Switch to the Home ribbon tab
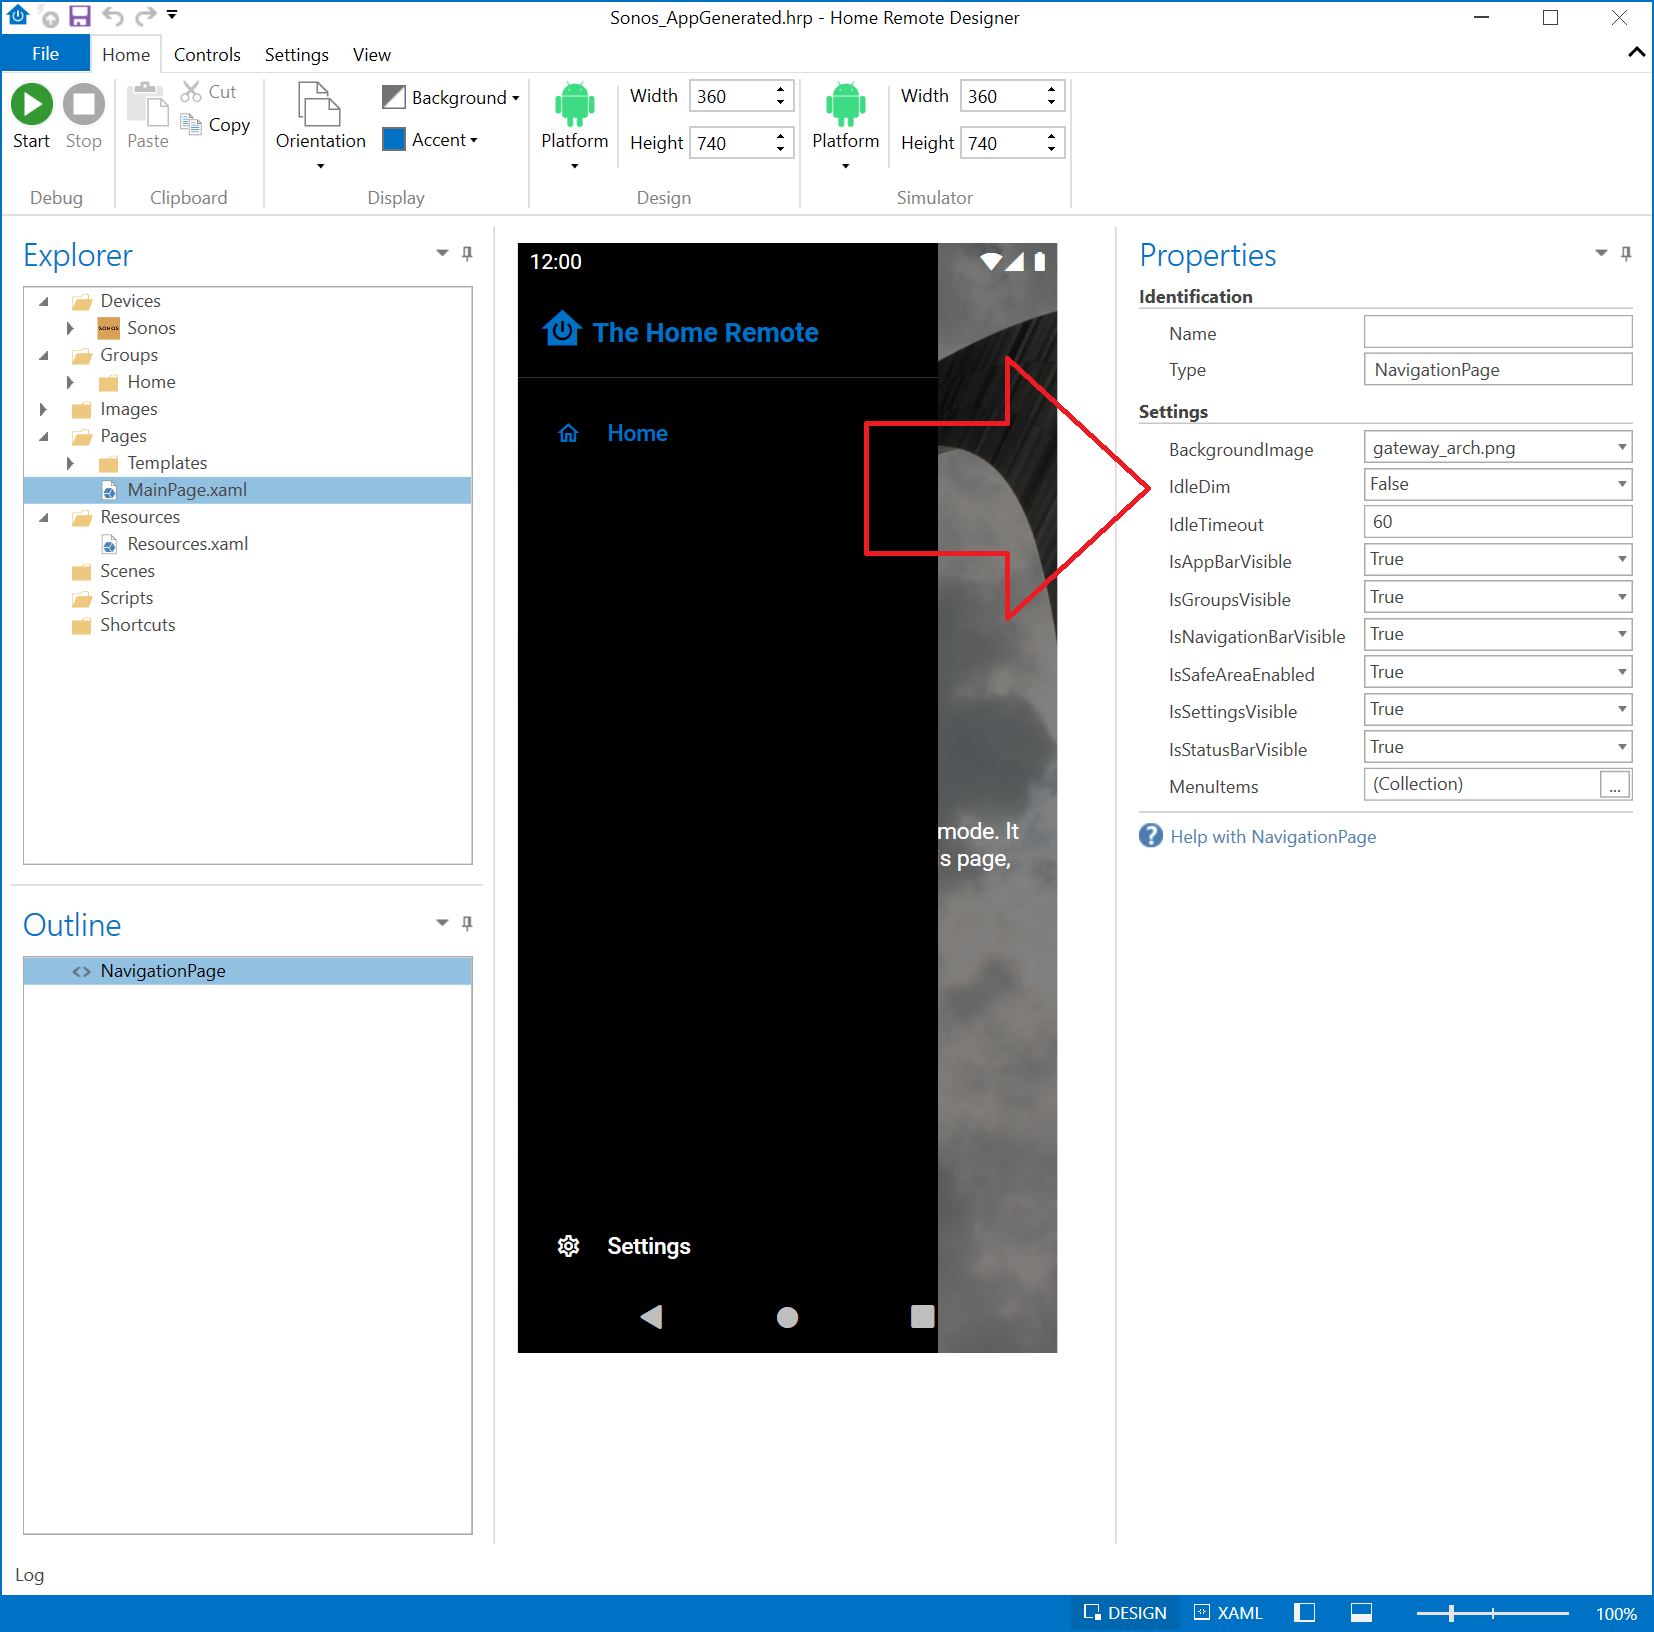 tap(126, 54)
